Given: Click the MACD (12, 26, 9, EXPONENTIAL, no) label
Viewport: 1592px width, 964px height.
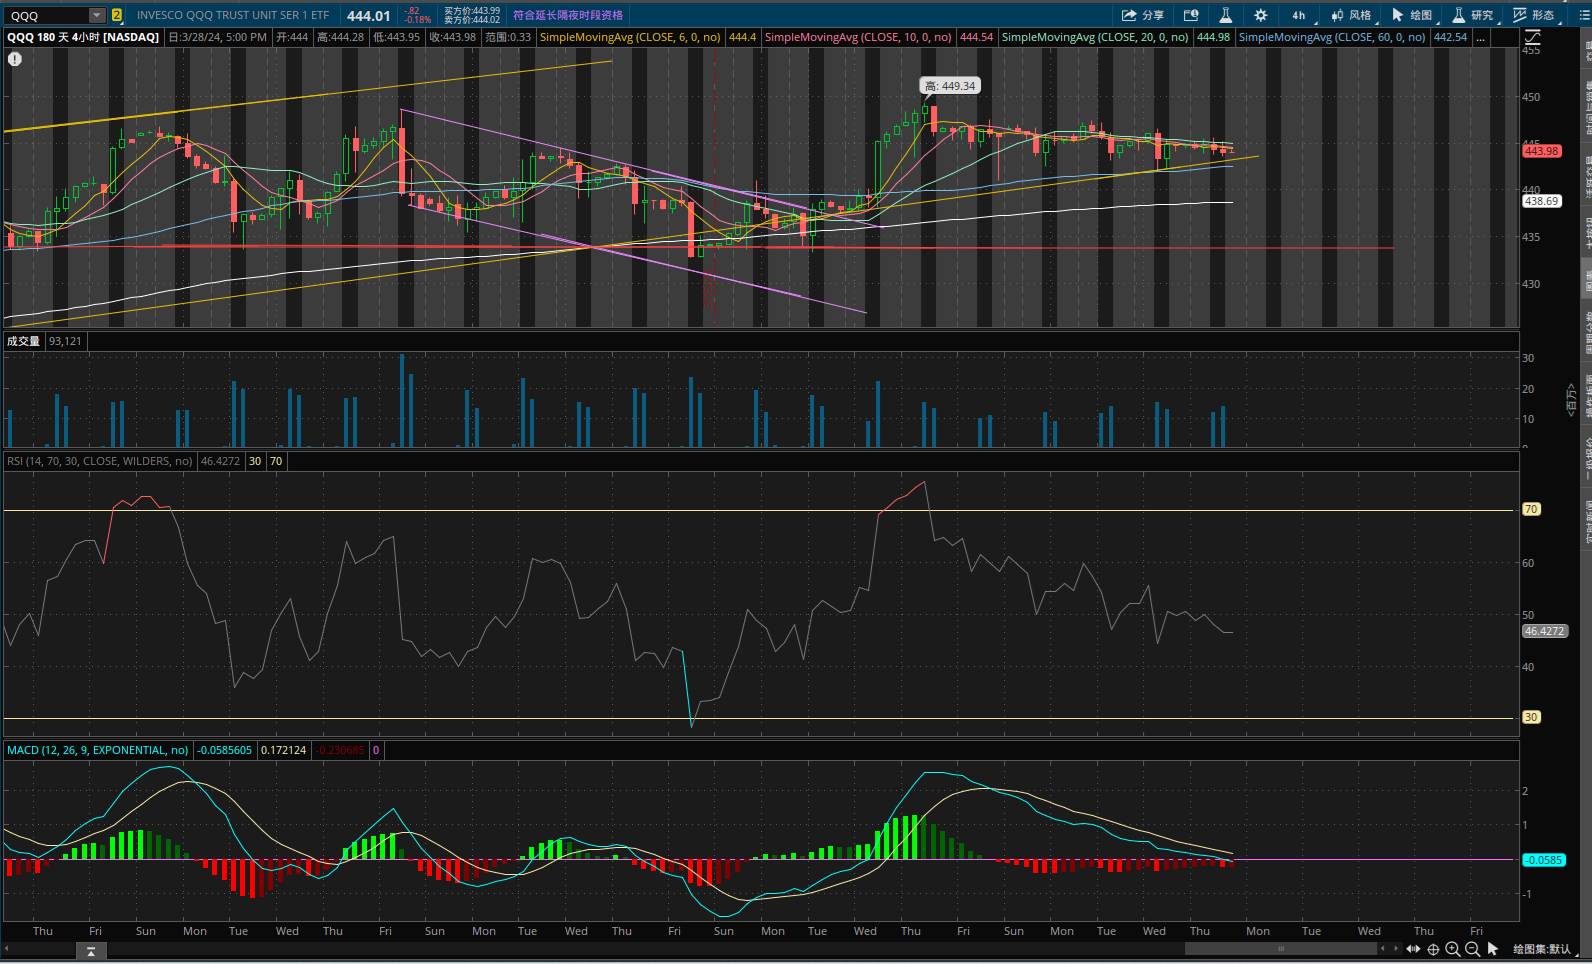Looking at the screenshot, I should (97, 750).
